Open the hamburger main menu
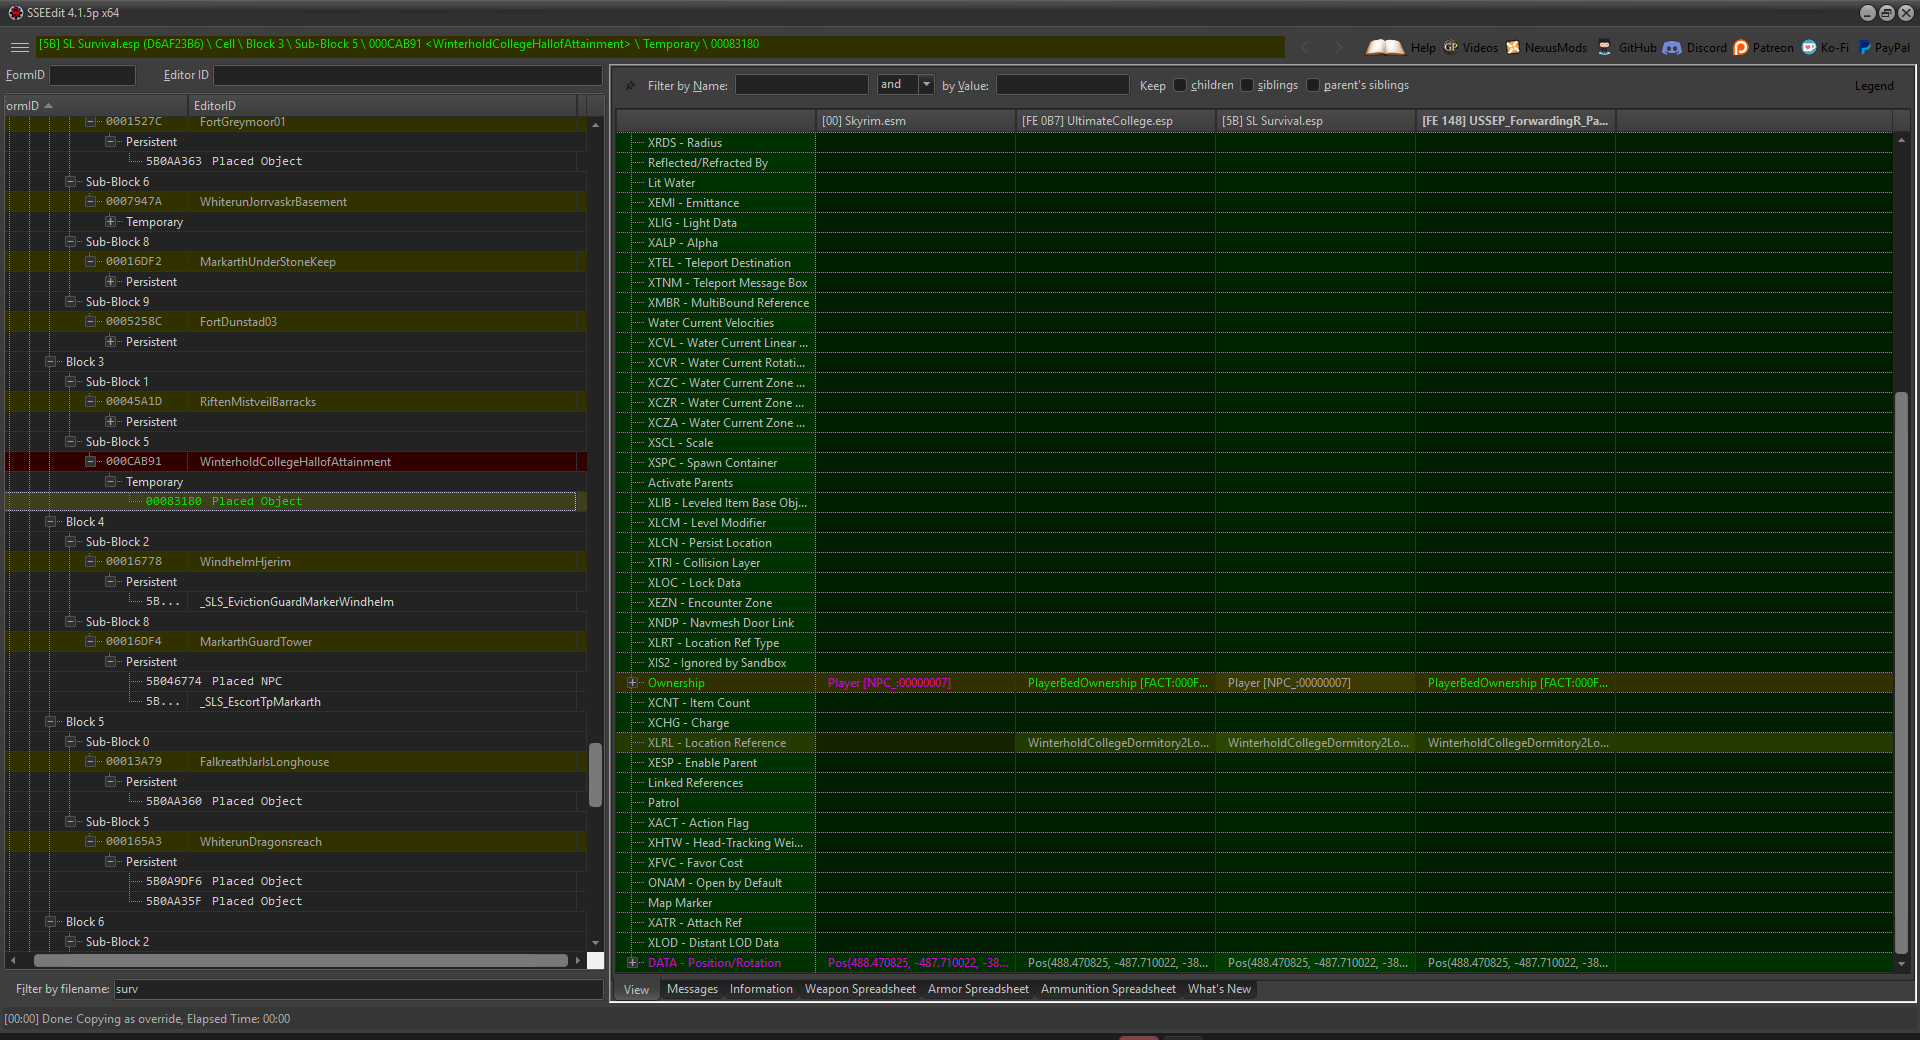 (x=19, y=47)
